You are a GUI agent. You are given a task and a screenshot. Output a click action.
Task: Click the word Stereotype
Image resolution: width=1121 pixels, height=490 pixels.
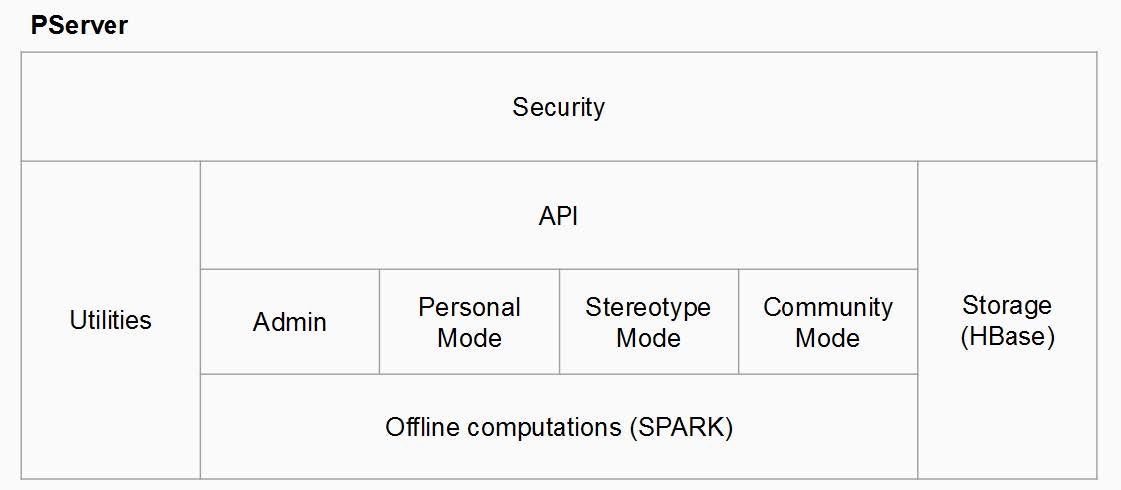click(648, 307)
